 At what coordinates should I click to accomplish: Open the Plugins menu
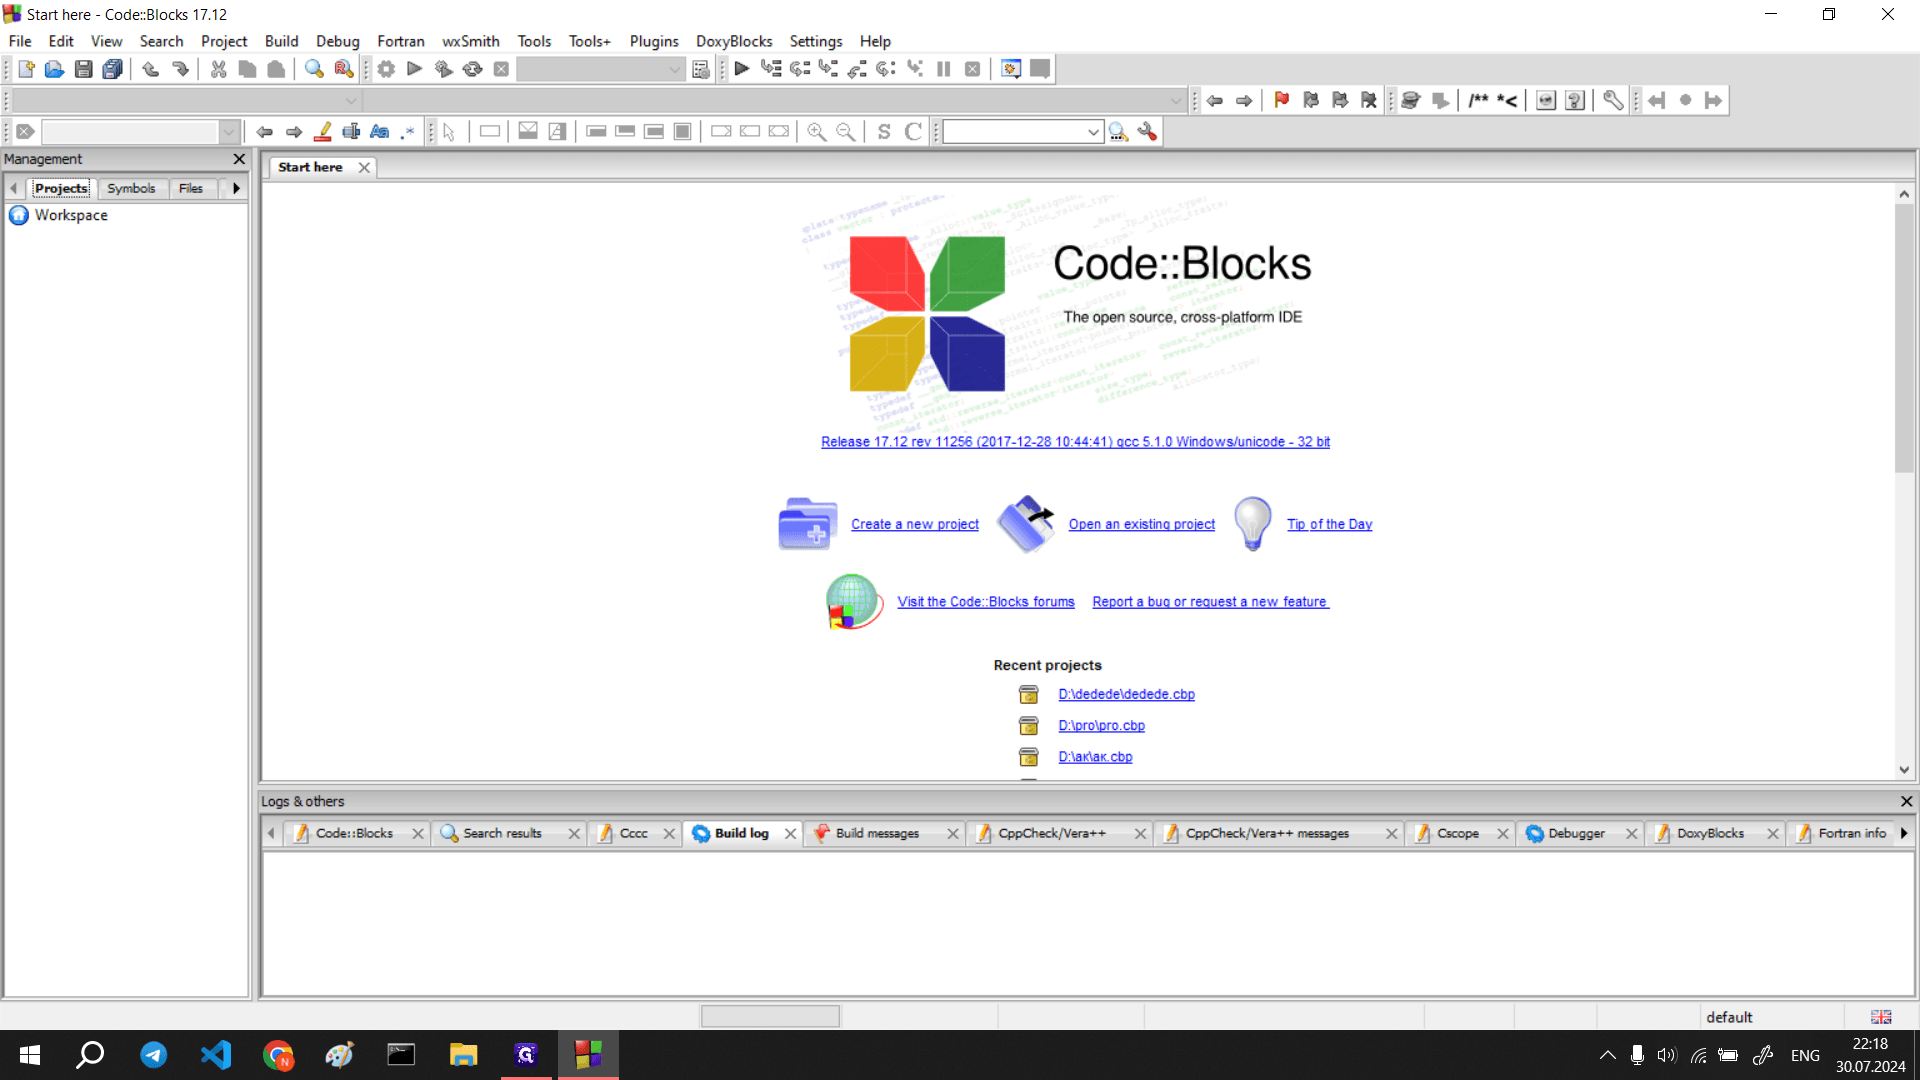pos(654,41)
